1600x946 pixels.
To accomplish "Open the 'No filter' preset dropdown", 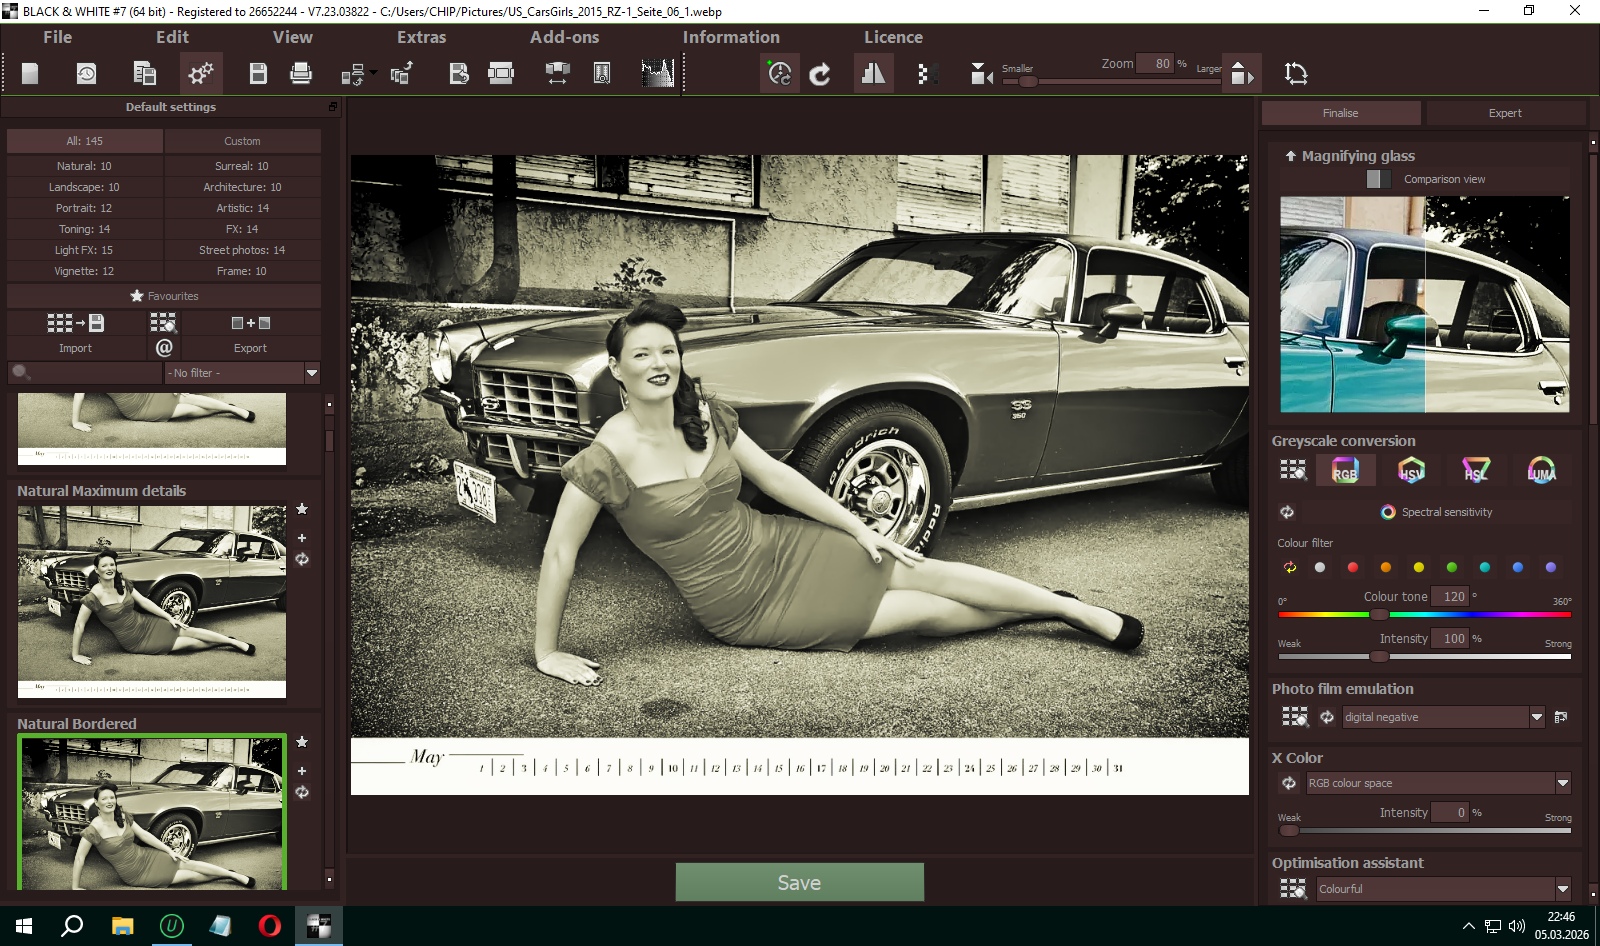I will (311, 373).
